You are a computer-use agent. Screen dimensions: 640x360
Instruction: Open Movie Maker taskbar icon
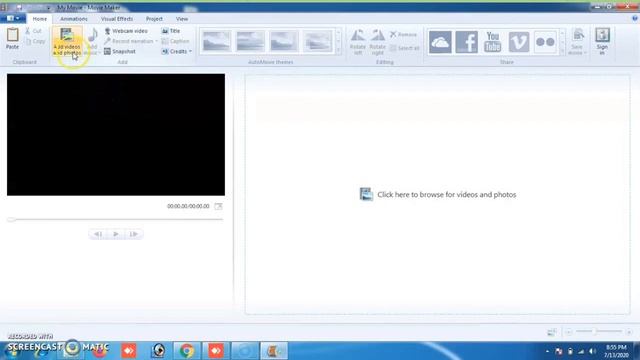(x=274, y=351)
